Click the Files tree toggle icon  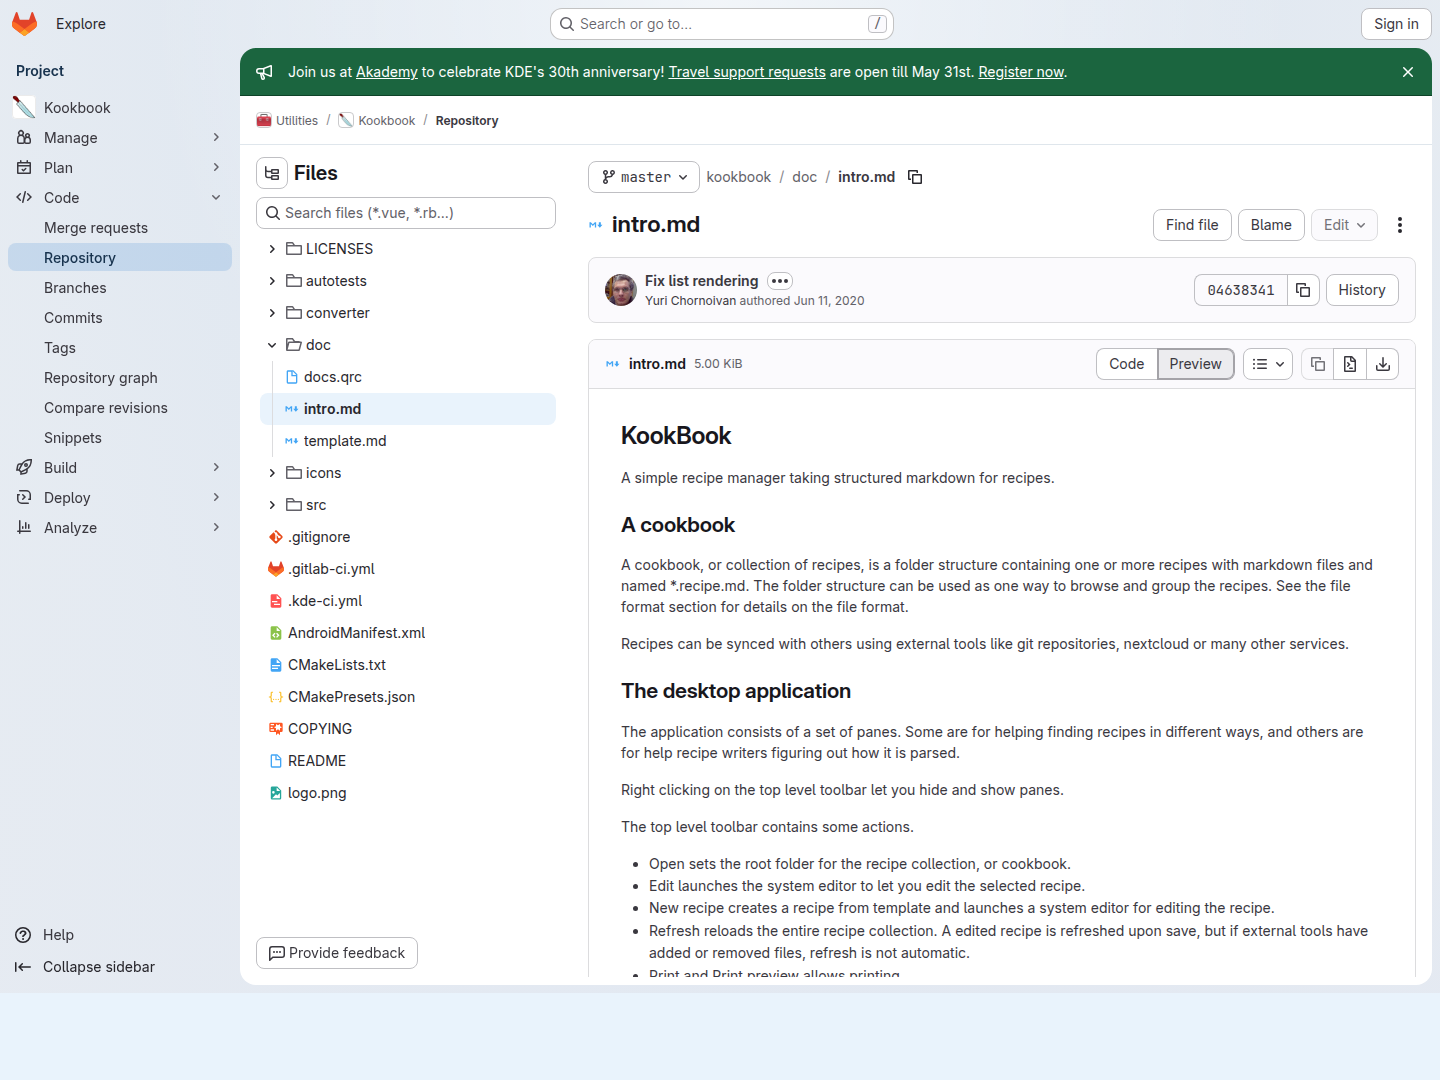[272, 173]
